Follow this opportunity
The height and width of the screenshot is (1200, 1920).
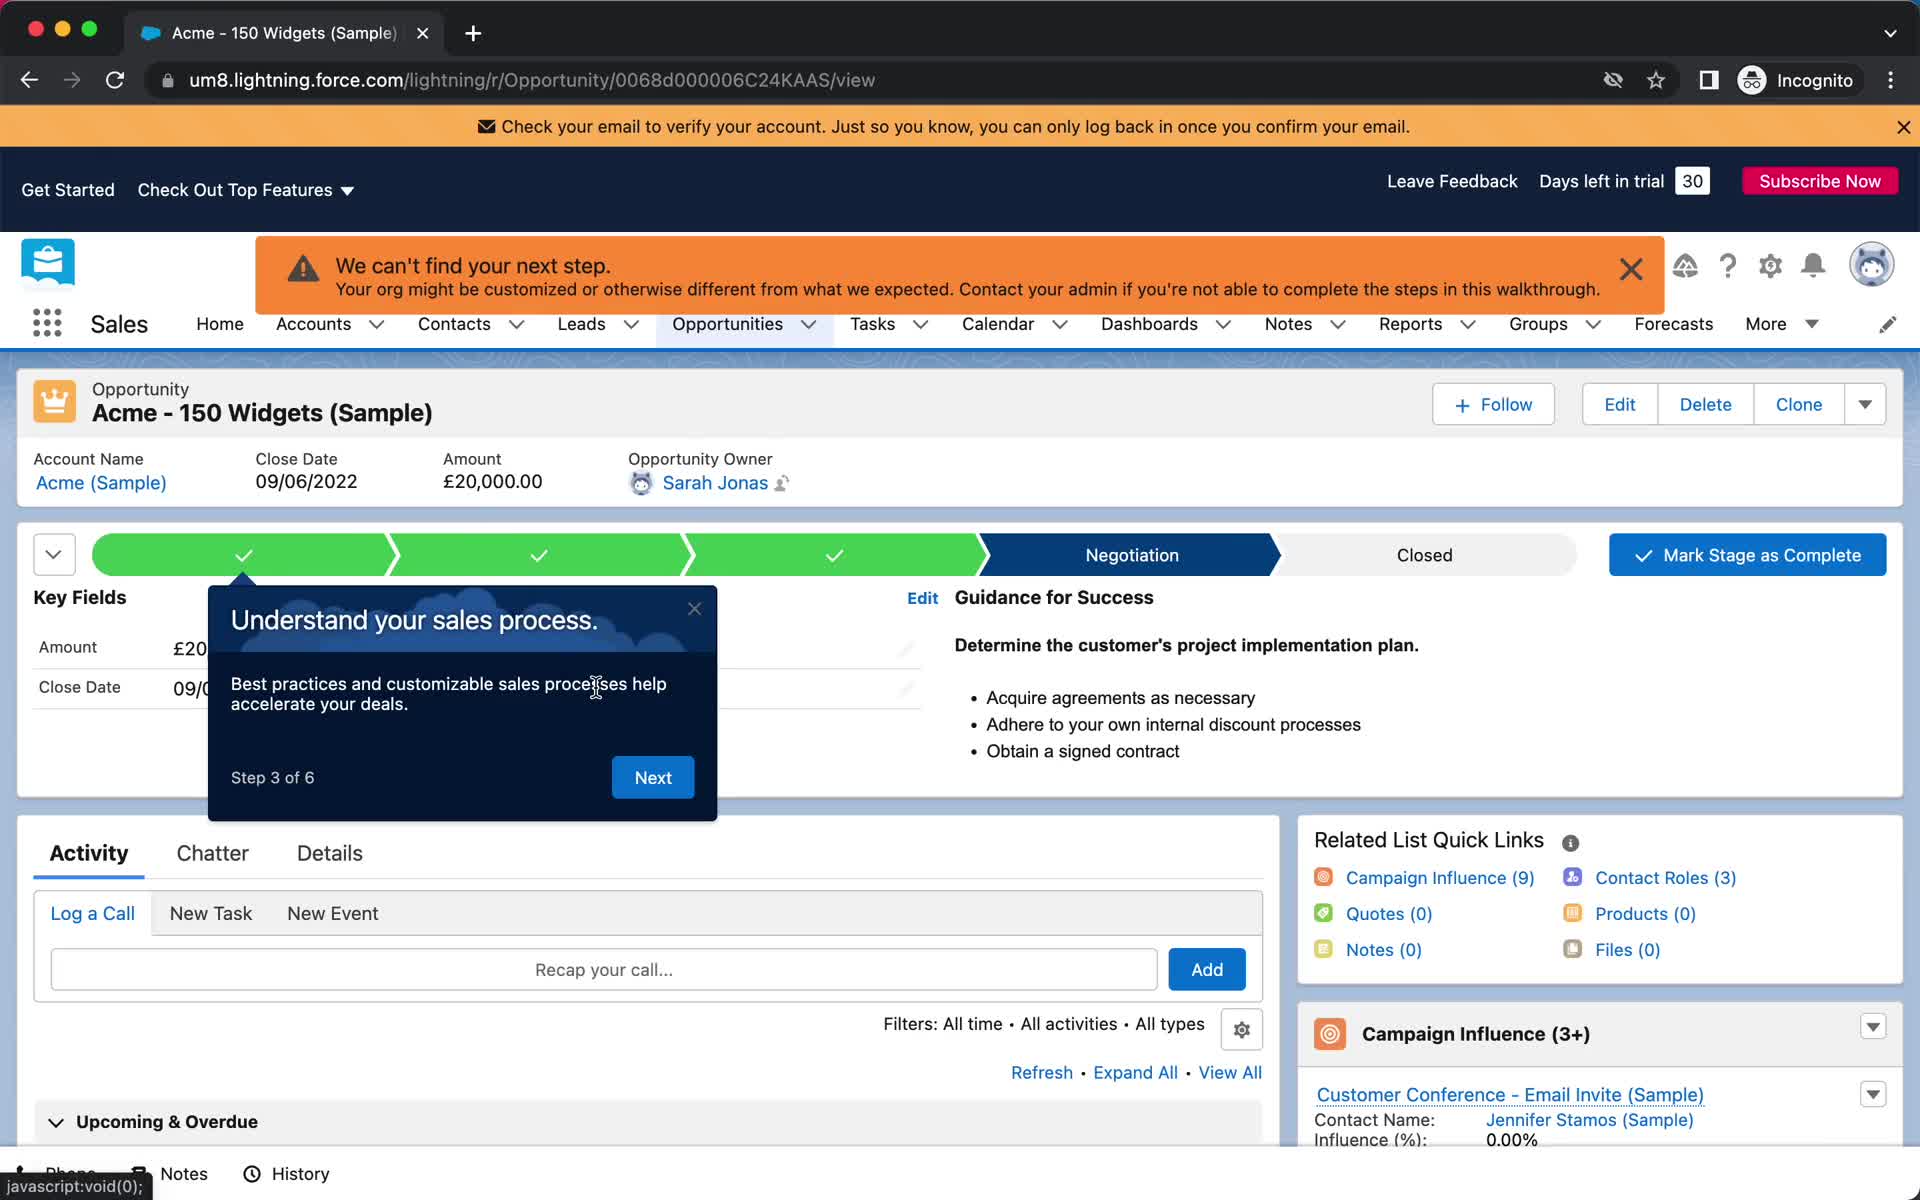[1493, 404]
